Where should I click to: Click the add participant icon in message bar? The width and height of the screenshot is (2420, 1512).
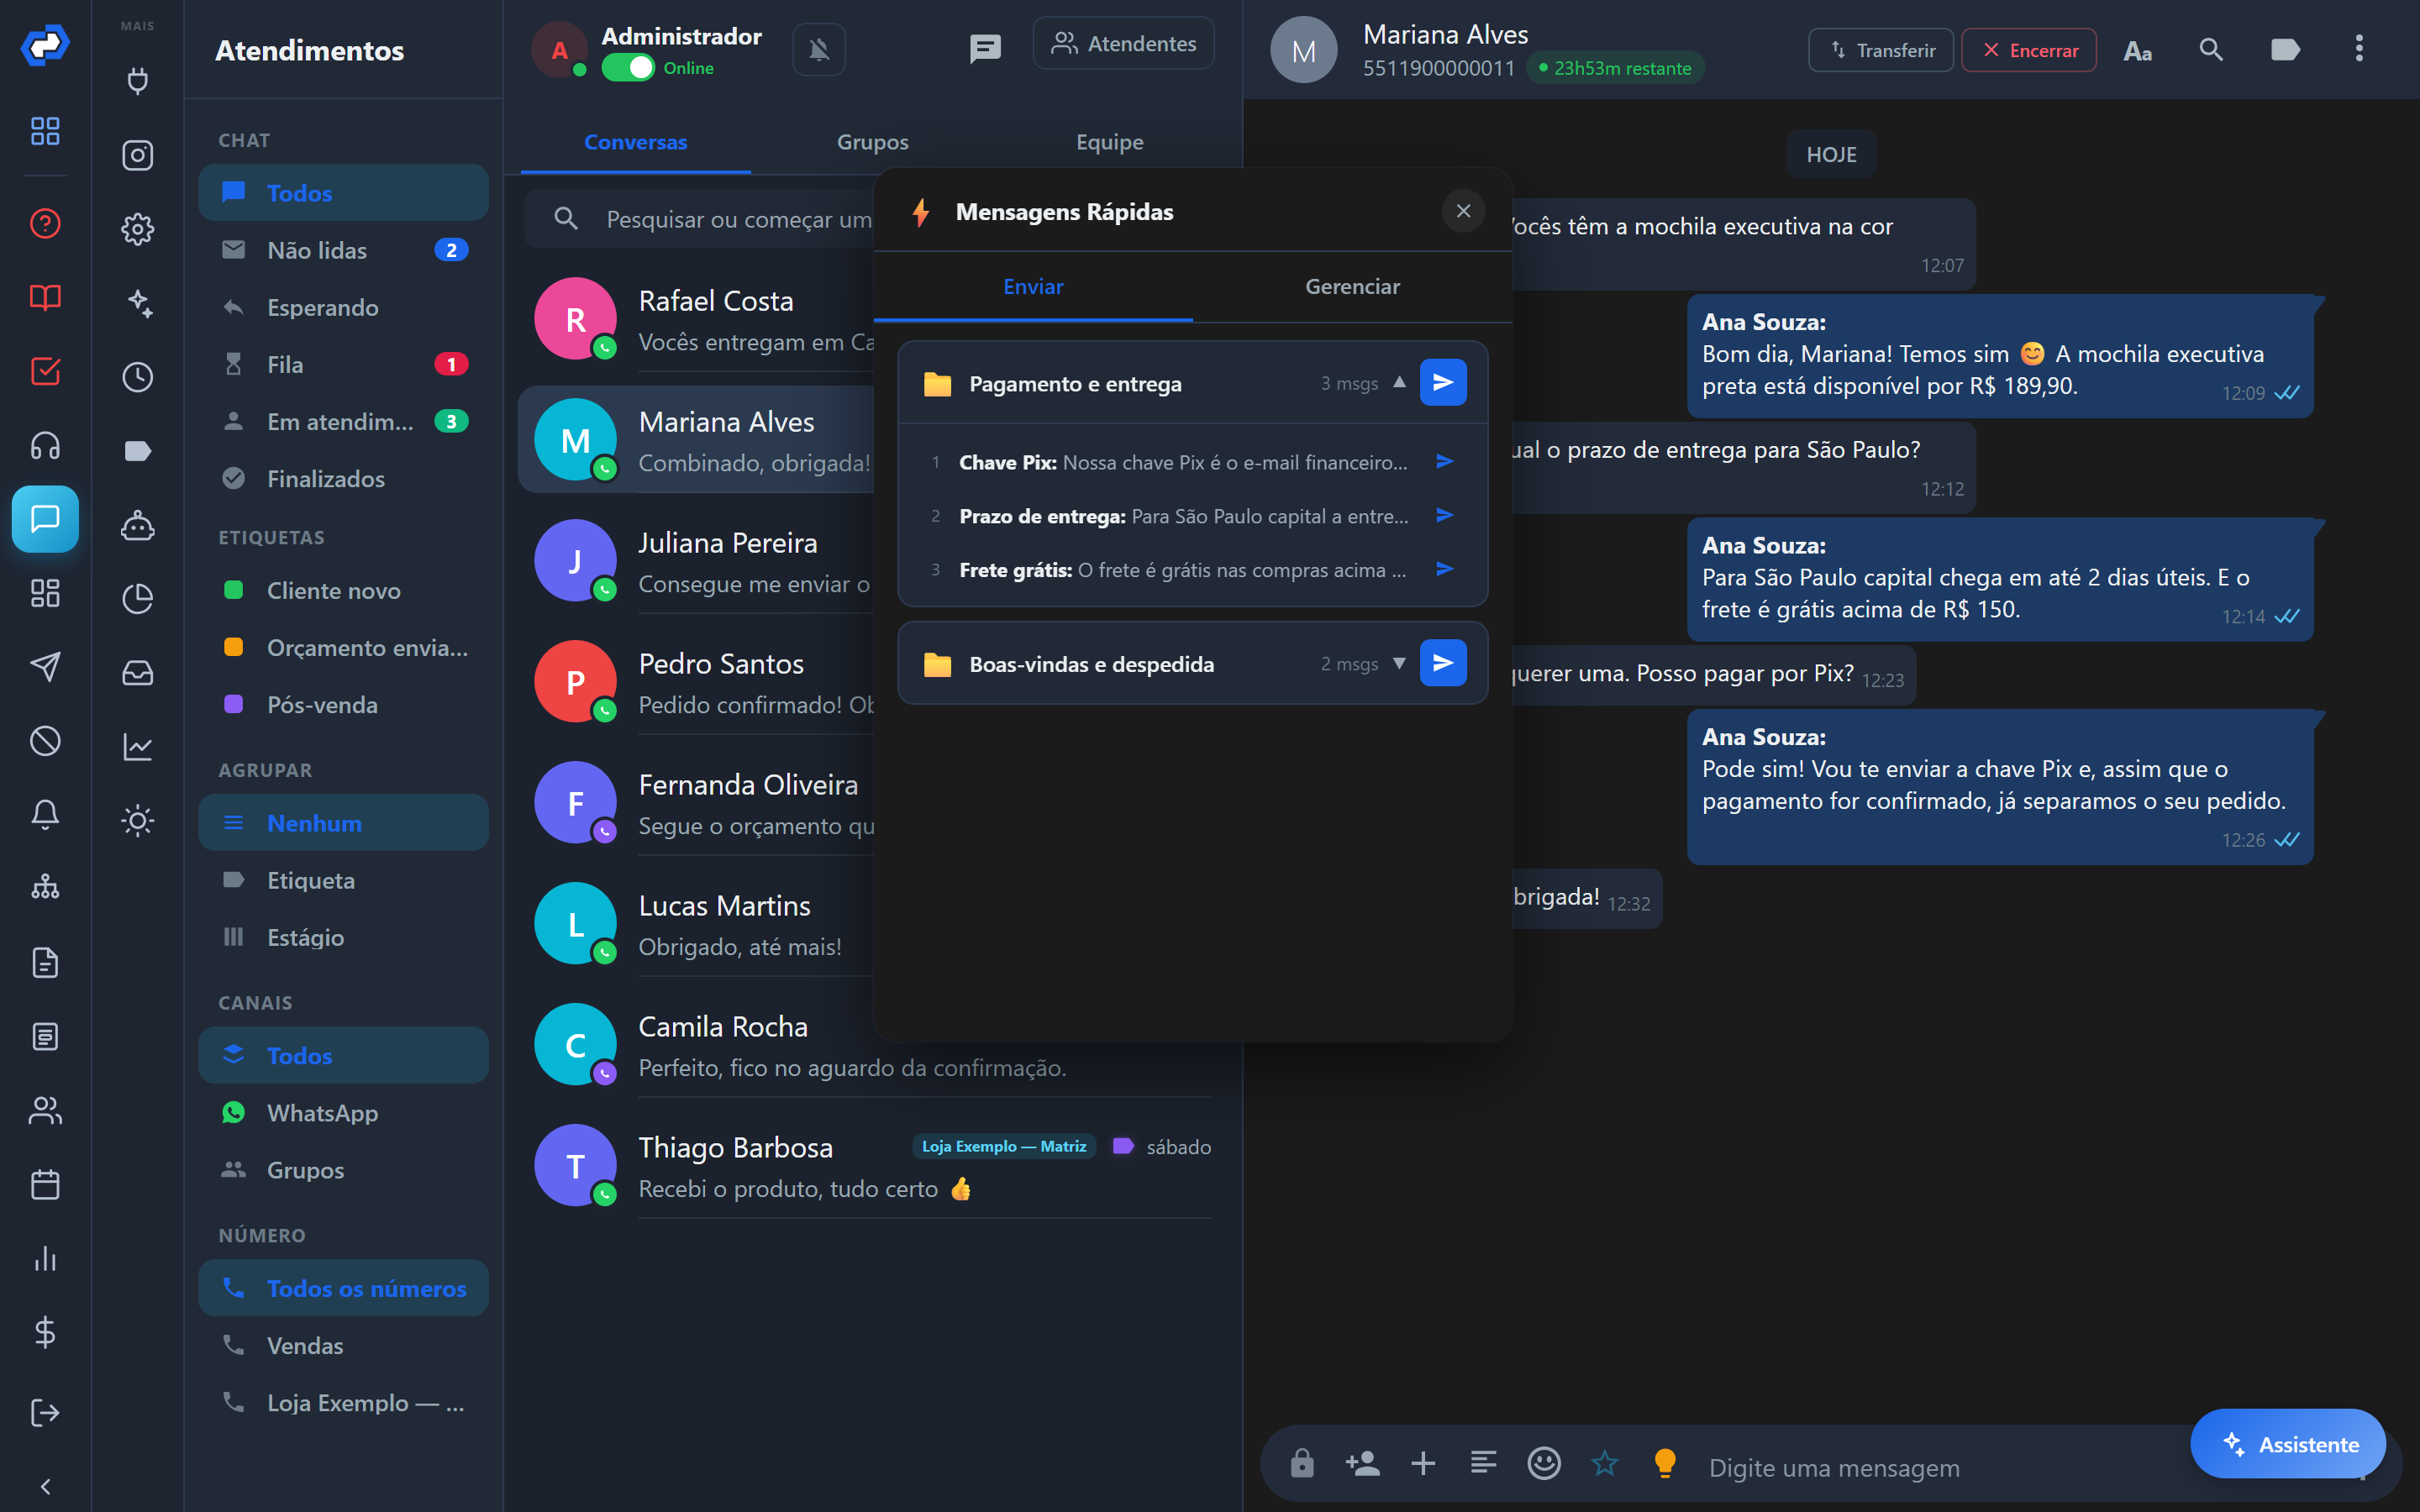(1363, 1464)
